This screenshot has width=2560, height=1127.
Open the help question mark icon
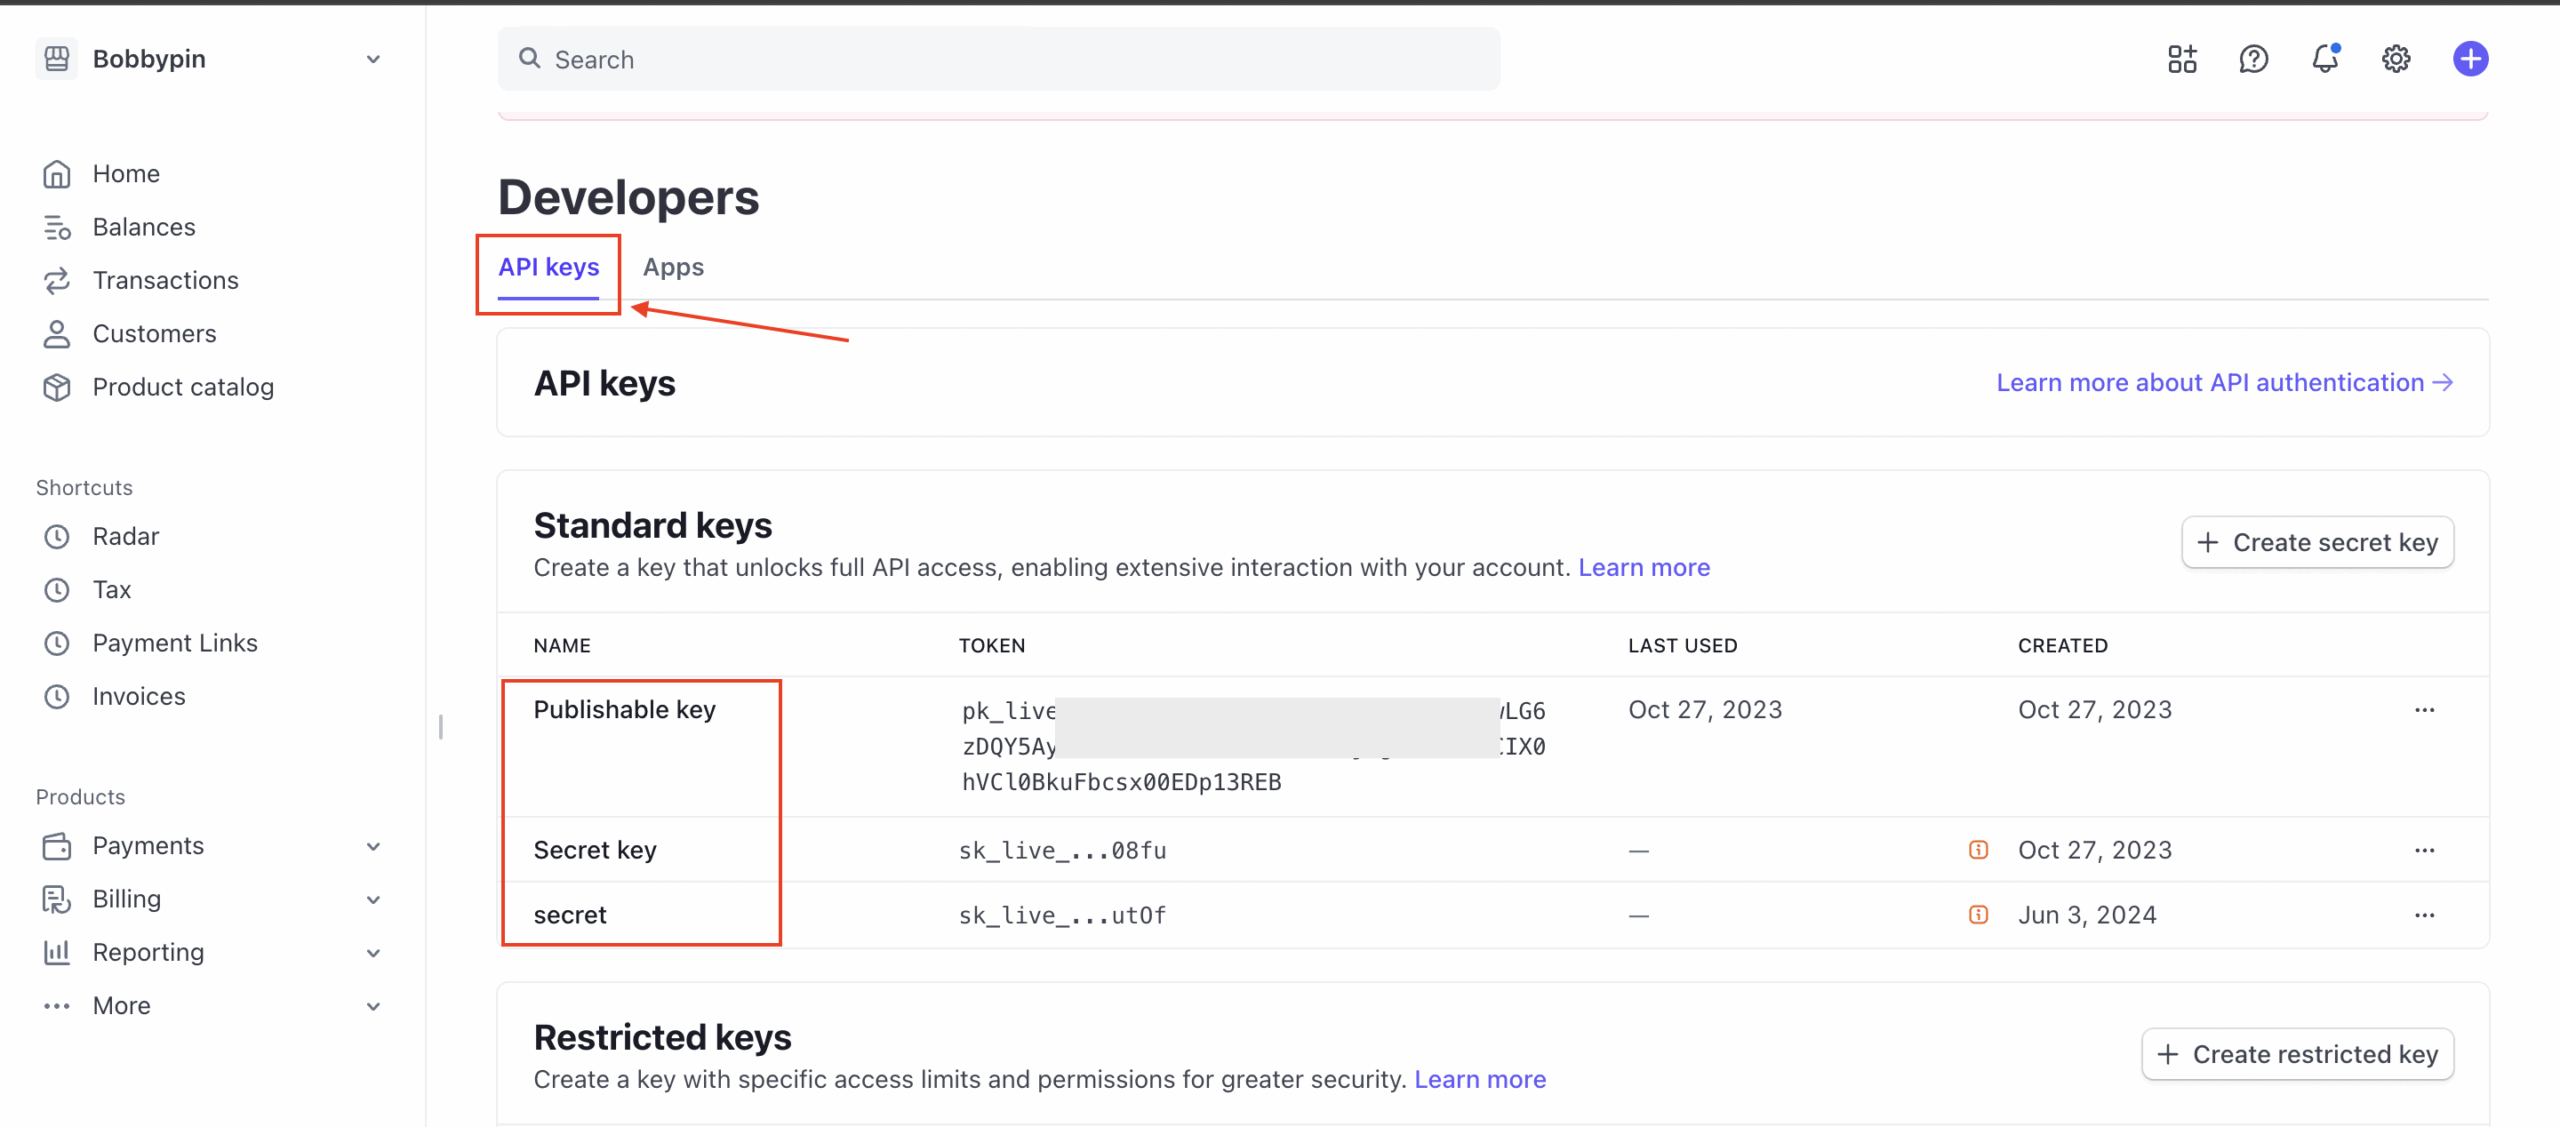(2253, 59)
